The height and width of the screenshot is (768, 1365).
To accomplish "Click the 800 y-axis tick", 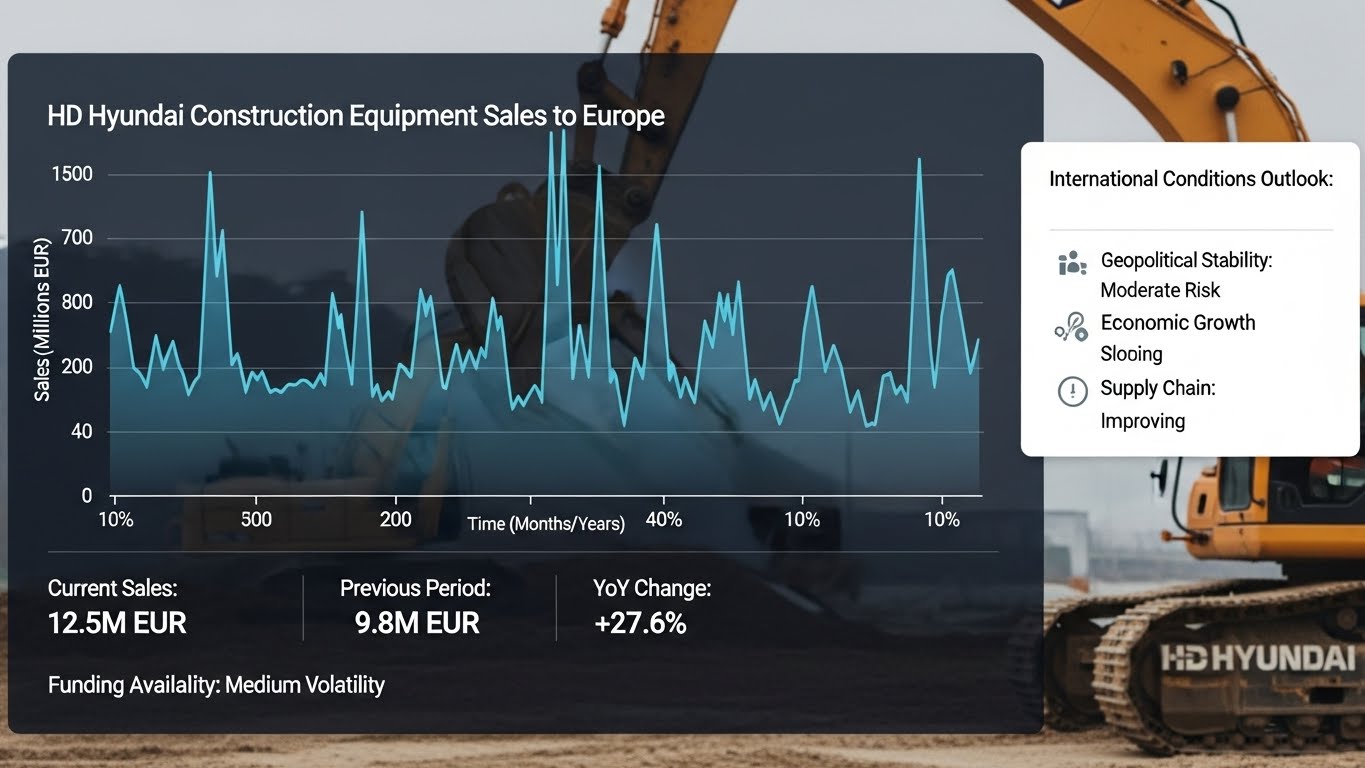I will pos(76,303).
